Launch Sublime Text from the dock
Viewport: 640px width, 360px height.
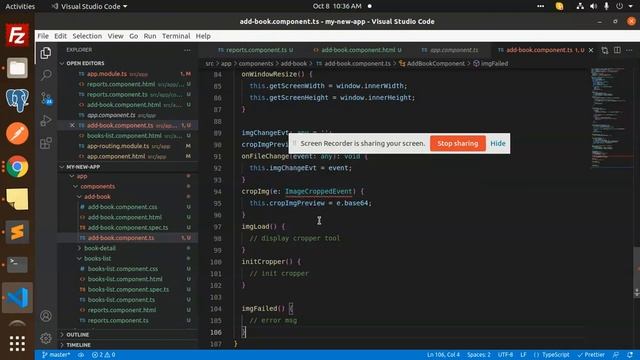(17, 232)
